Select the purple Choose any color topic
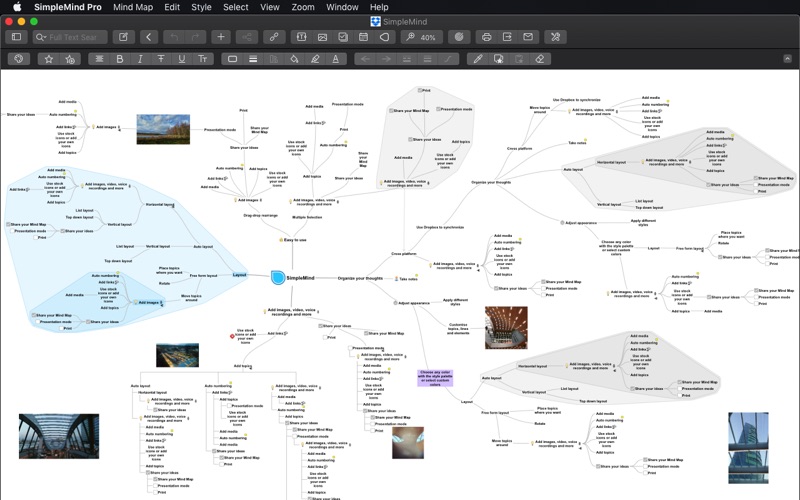The height and width of the screenshot is (500, 800). coord(435,378)
